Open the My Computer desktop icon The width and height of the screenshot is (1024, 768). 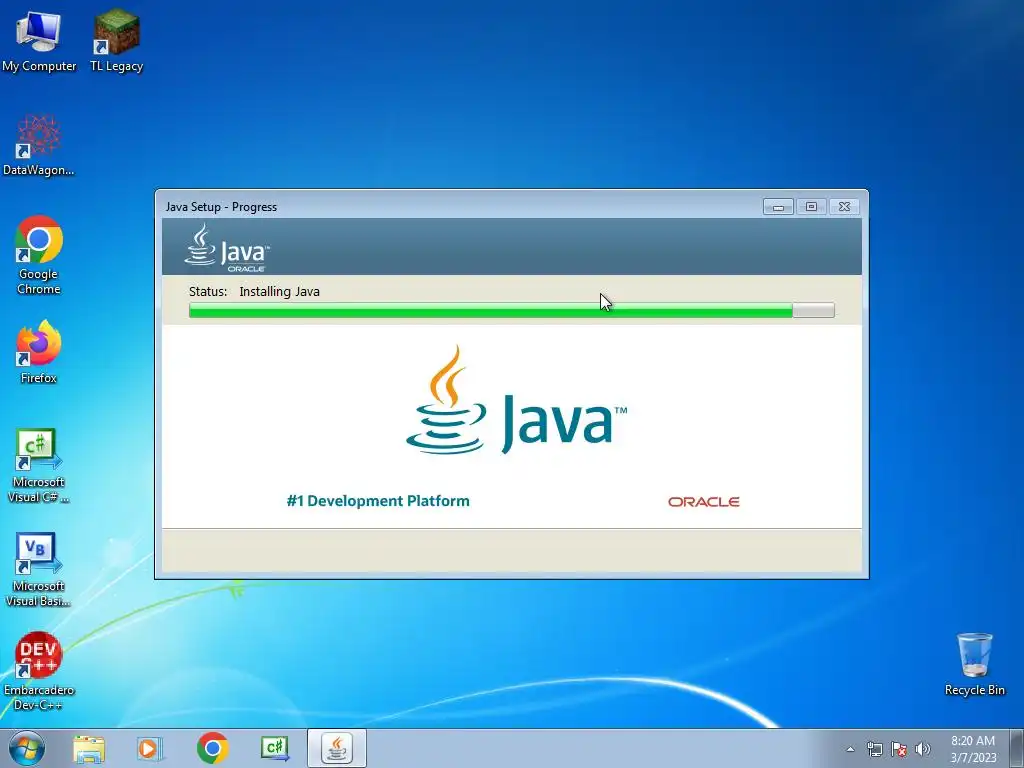click(x=39, y=41)
